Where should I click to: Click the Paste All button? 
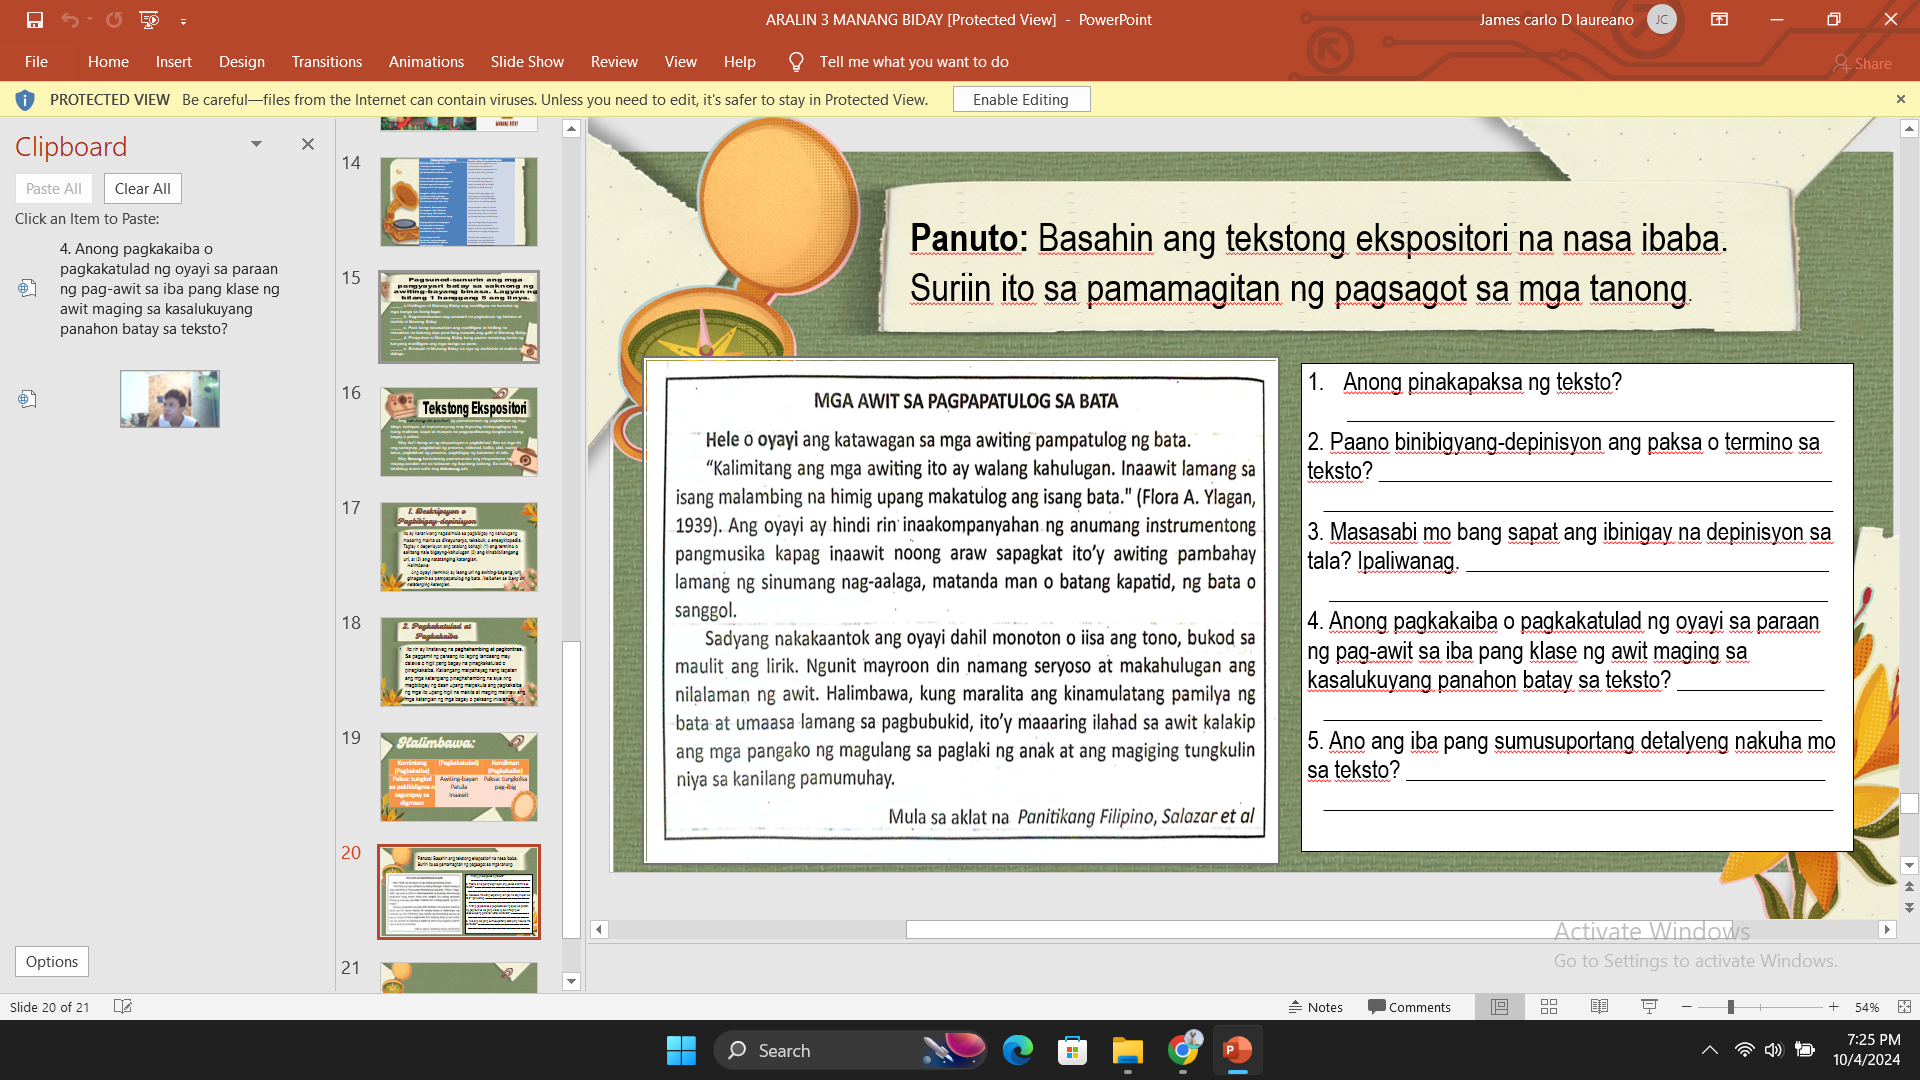pos(54,188)
